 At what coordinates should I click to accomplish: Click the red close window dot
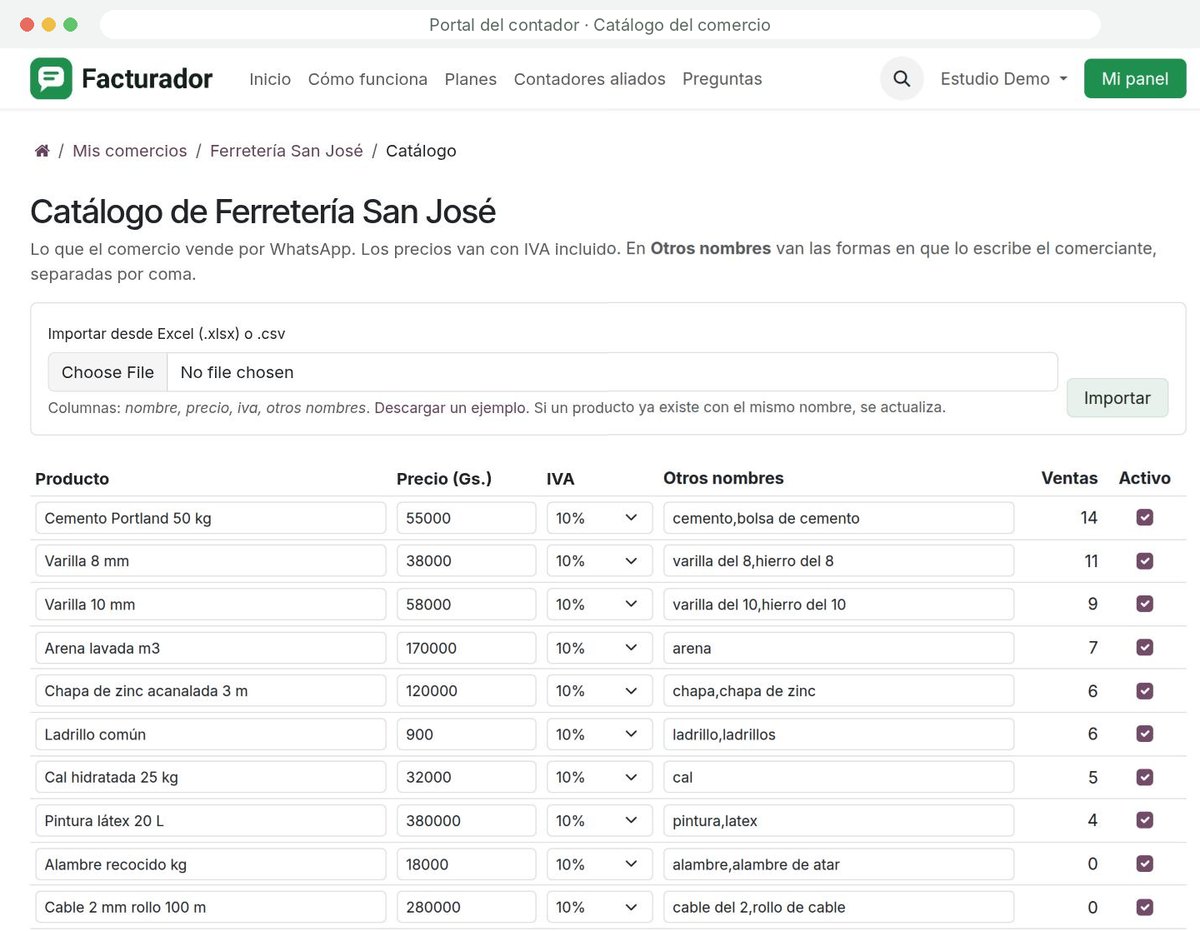pyautogui.click(x=26, y=24)
